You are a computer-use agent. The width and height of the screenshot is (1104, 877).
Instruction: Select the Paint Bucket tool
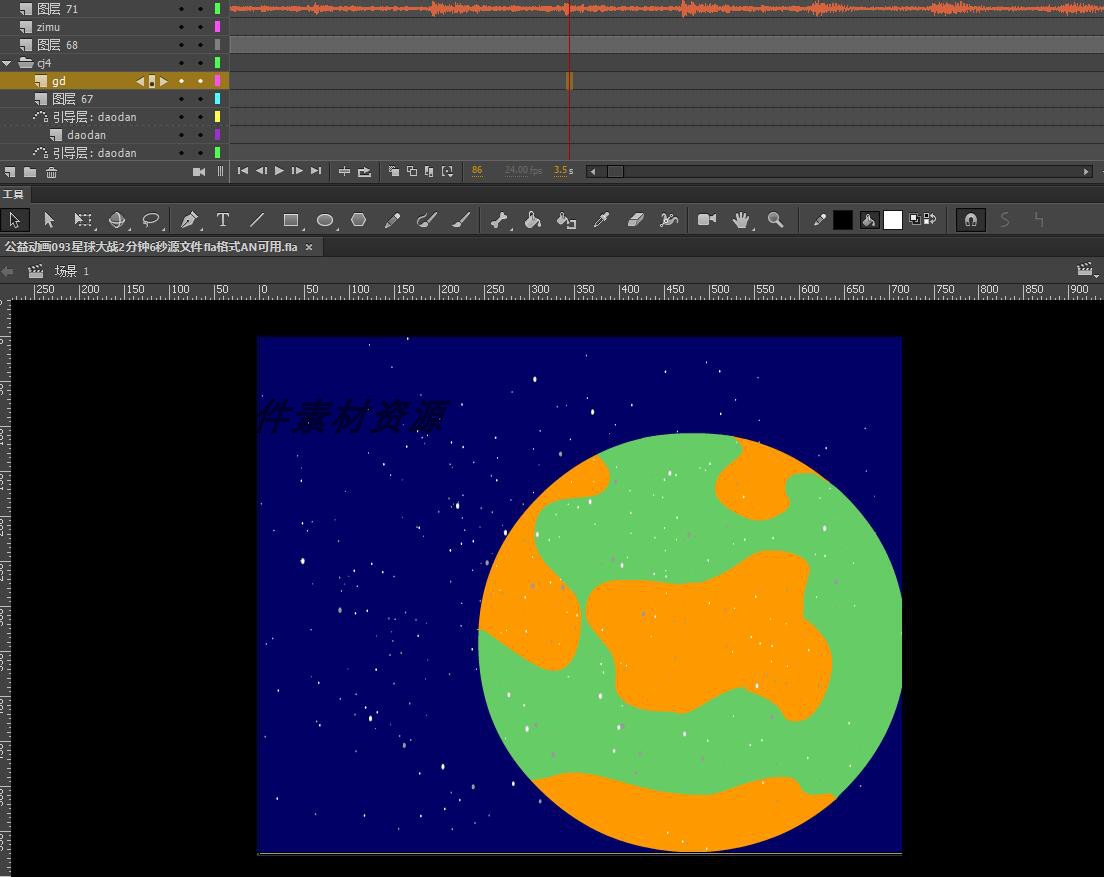click(533, 220)
